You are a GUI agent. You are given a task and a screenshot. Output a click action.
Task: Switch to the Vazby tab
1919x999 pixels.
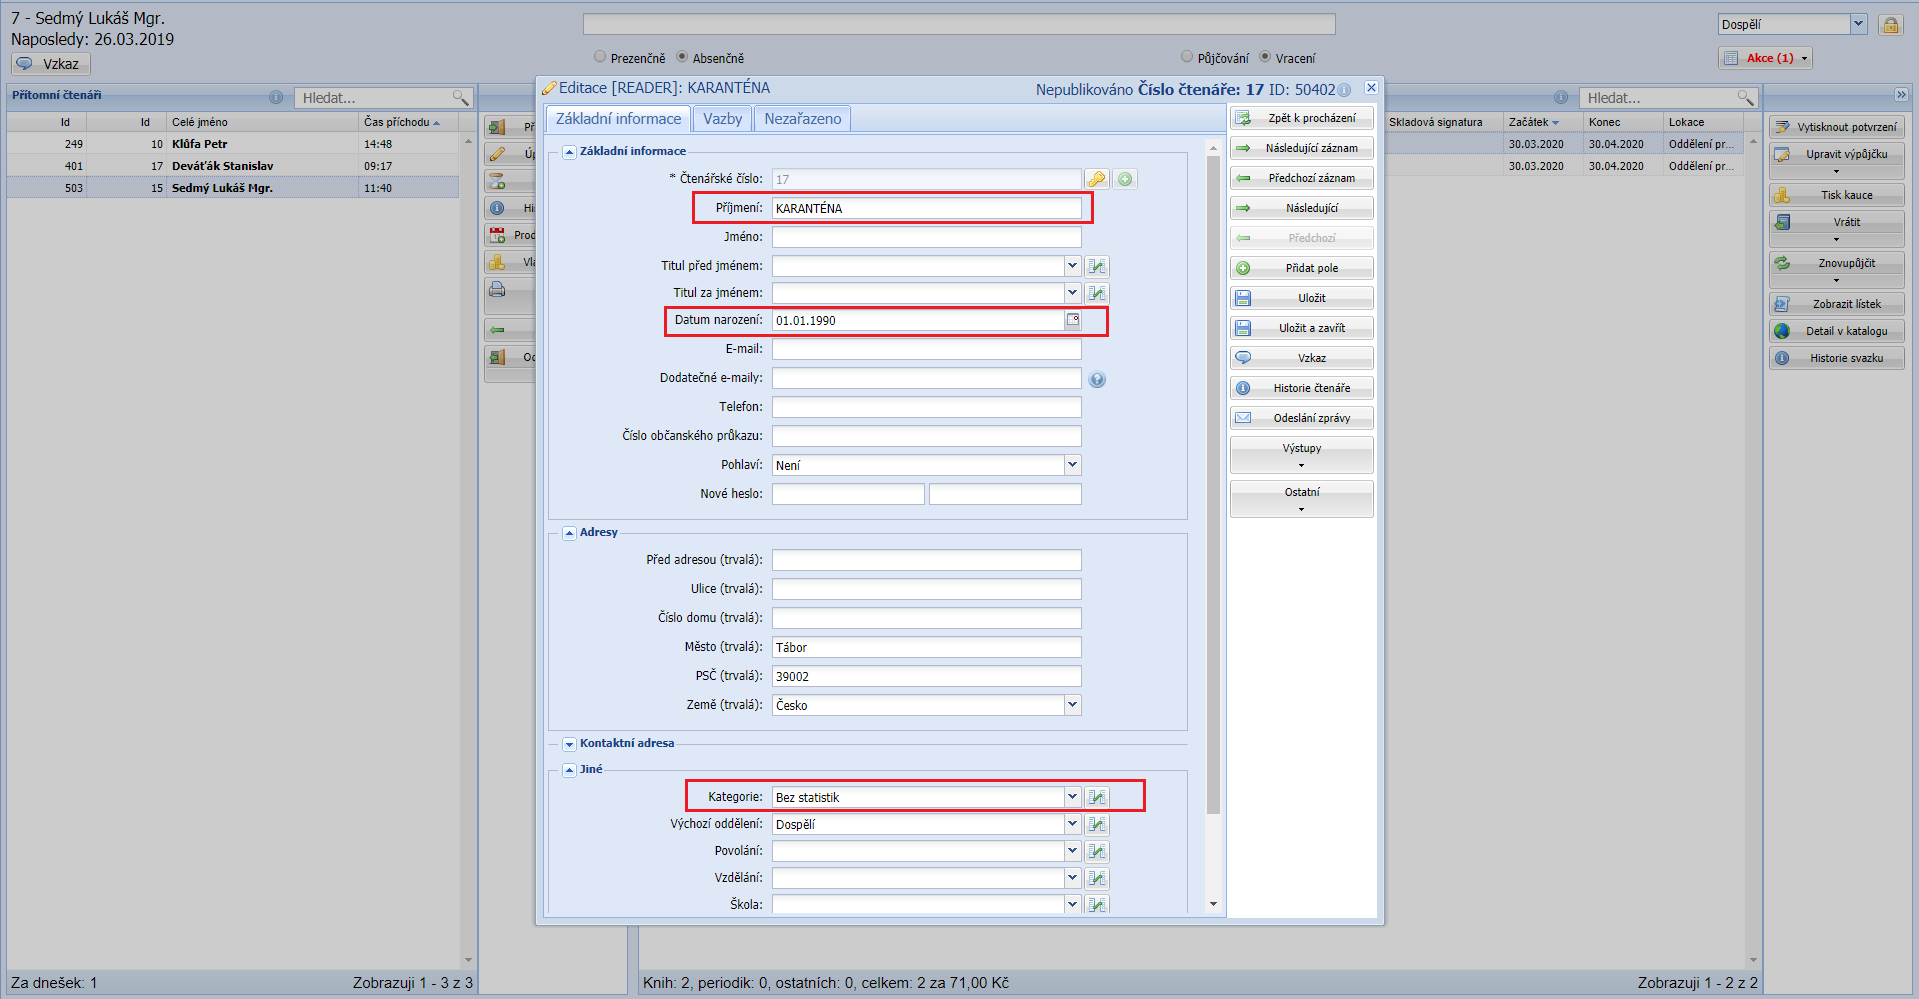click(x=722, y=119)
